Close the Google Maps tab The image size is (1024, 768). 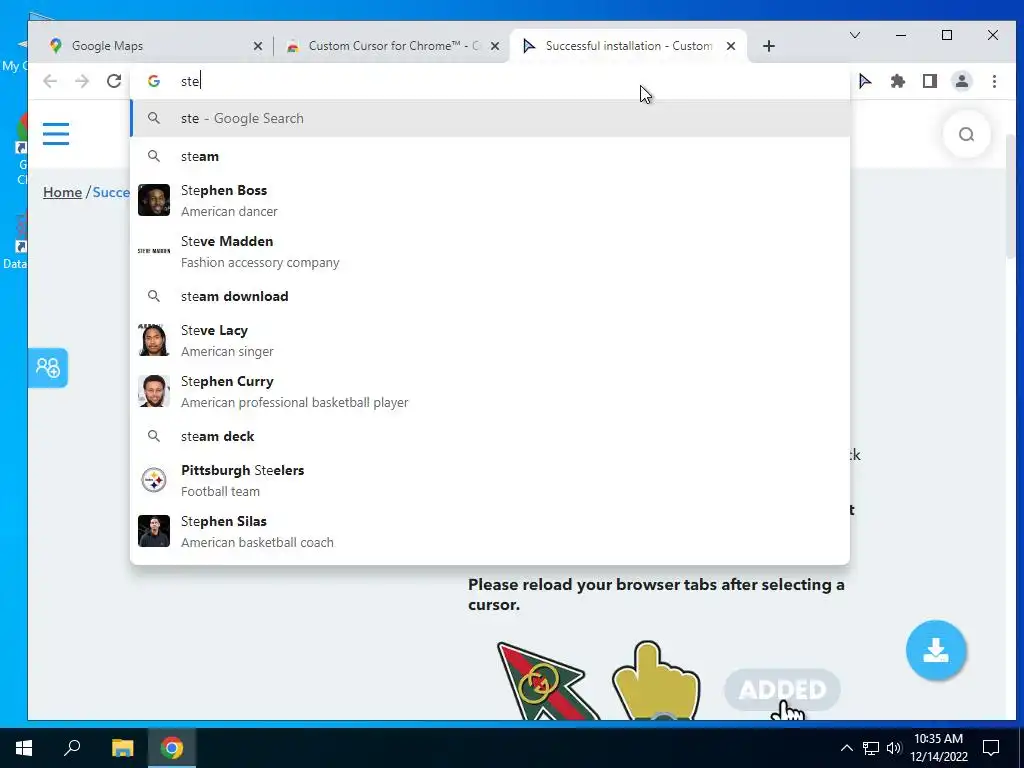pyautogui.click(x=258, y=46)
